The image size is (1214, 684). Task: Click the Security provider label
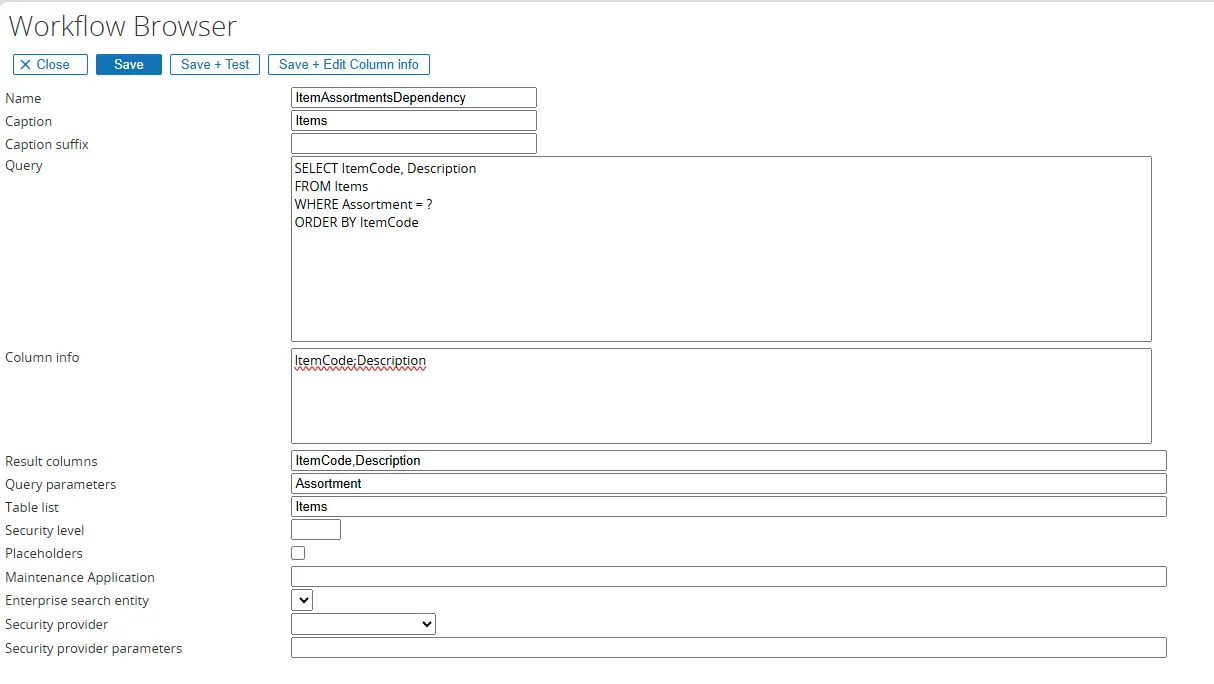[x=57, y=624]
